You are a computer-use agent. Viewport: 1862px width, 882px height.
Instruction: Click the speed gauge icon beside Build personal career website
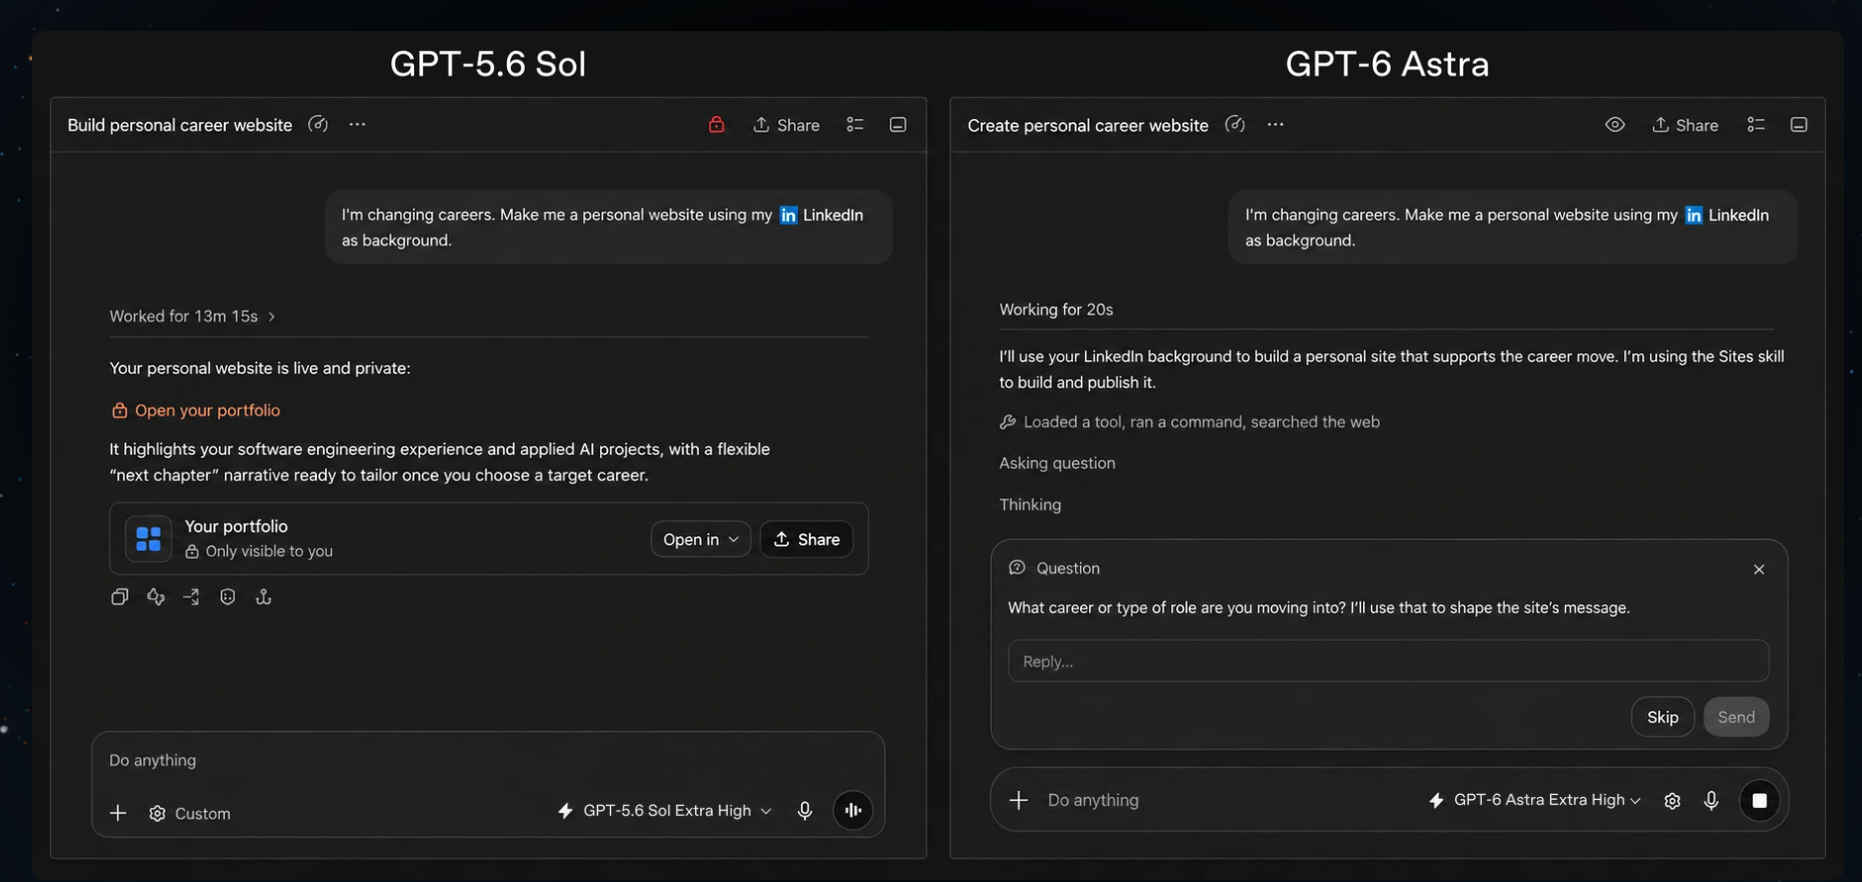click(318, 125)
